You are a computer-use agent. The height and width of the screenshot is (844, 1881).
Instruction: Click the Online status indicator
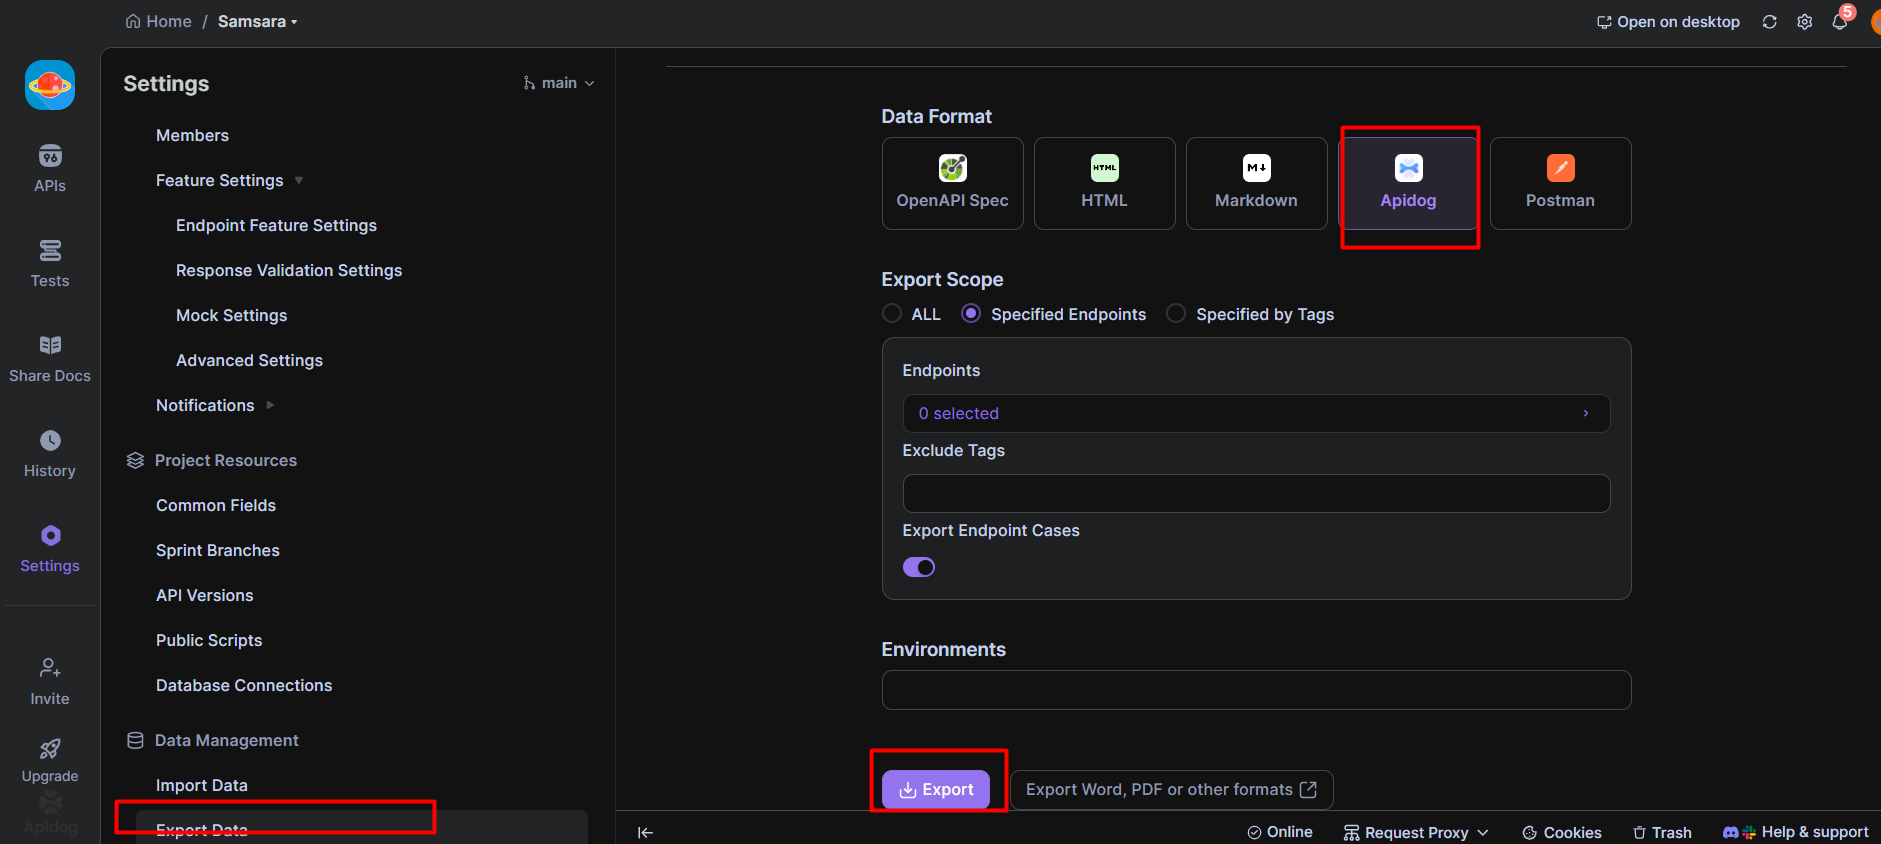point(1279,832)
